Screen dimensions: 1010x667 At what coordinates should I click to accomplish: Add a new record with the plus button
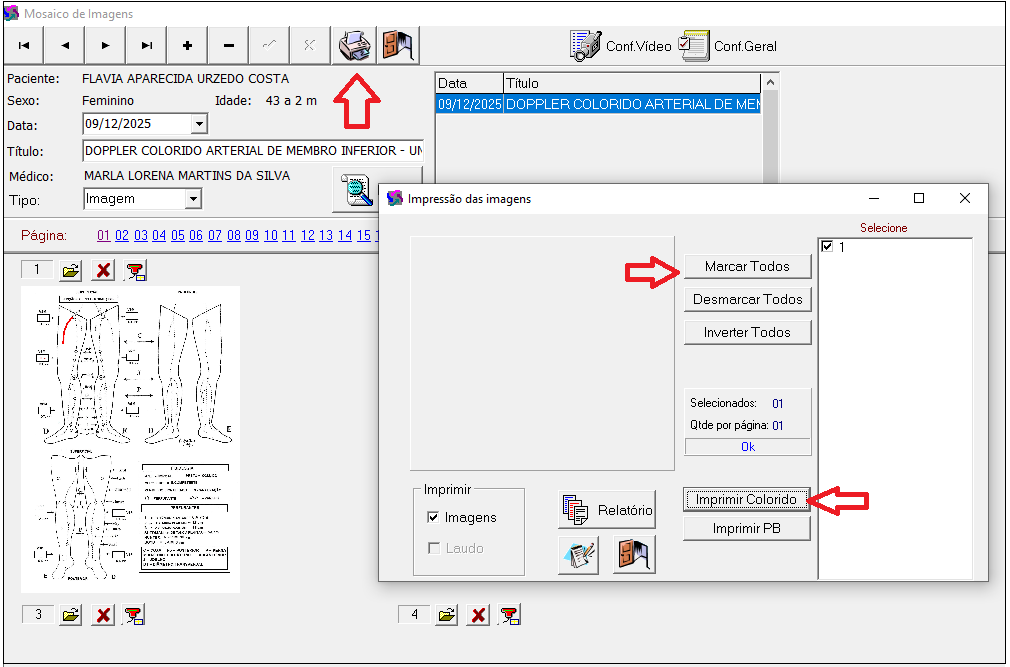pos(187,45)
